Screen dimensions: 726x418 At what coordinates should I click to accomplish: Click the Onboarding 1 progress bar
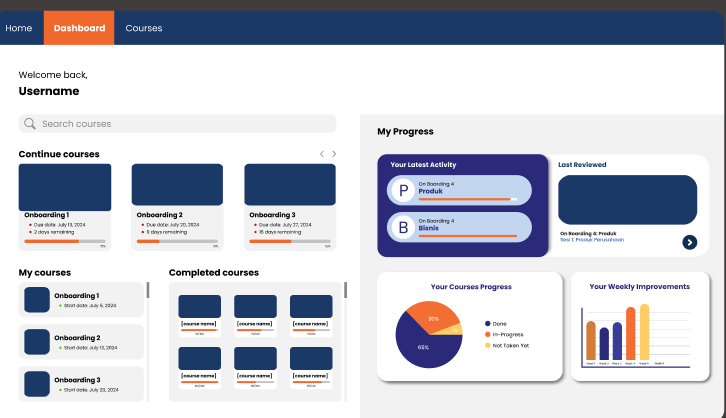pyautogui.click(x=64, y=241)
